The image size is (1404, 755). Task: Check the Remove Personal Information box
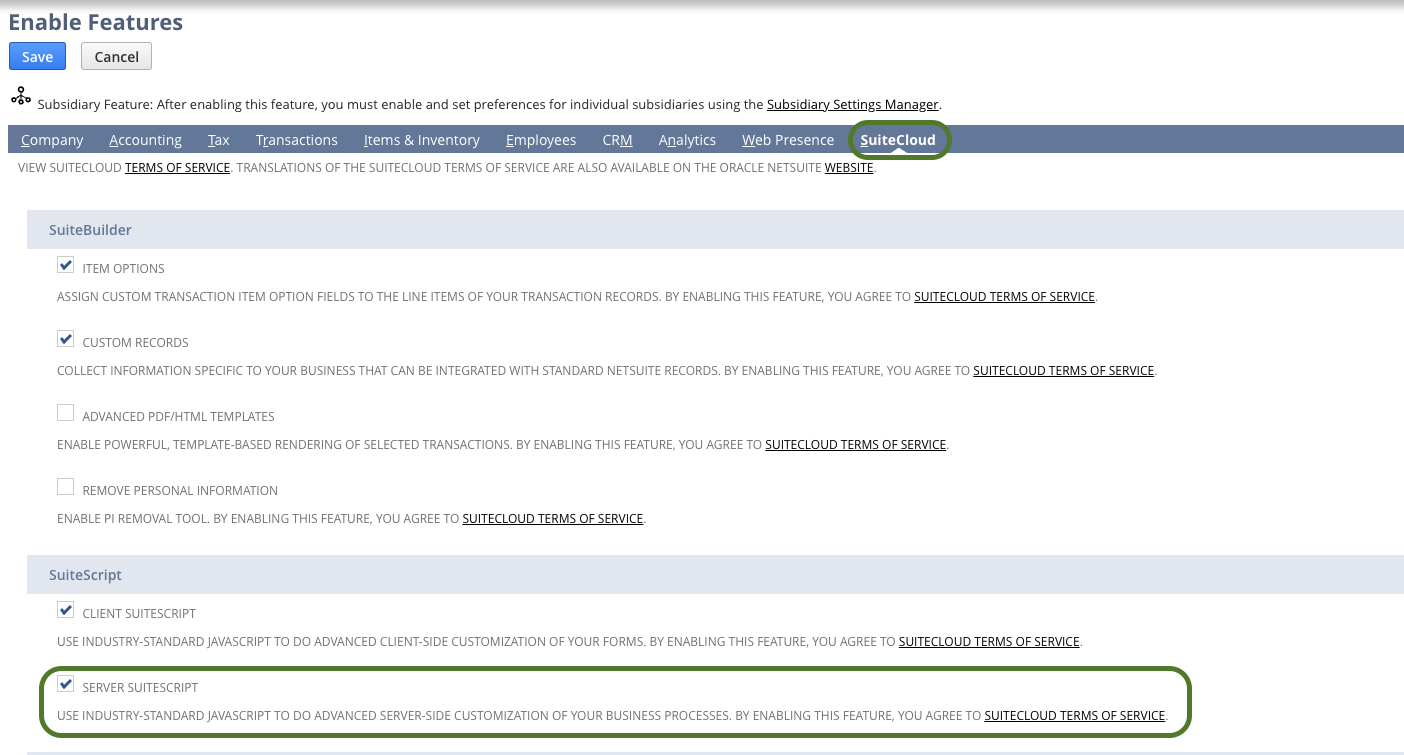(x=65, y=486)
